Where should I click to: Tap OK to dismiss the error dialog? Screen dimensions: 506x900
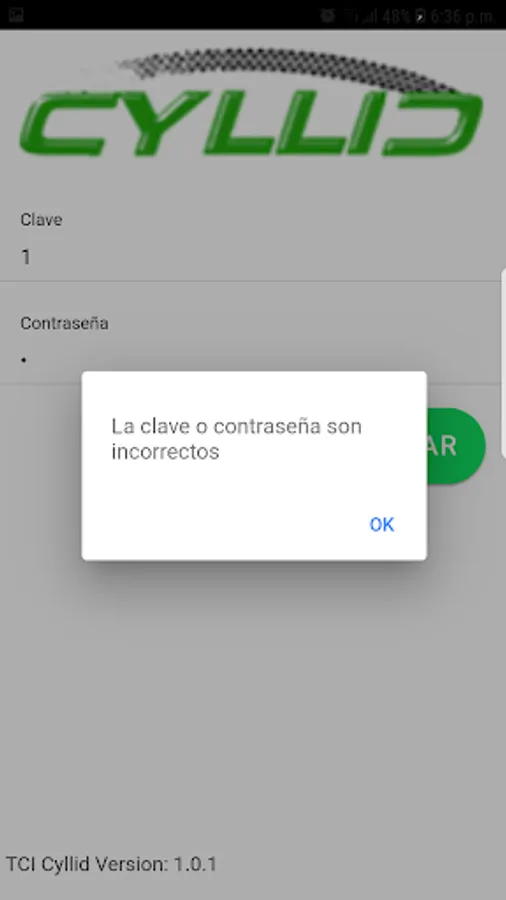click(x=382, y=524)
